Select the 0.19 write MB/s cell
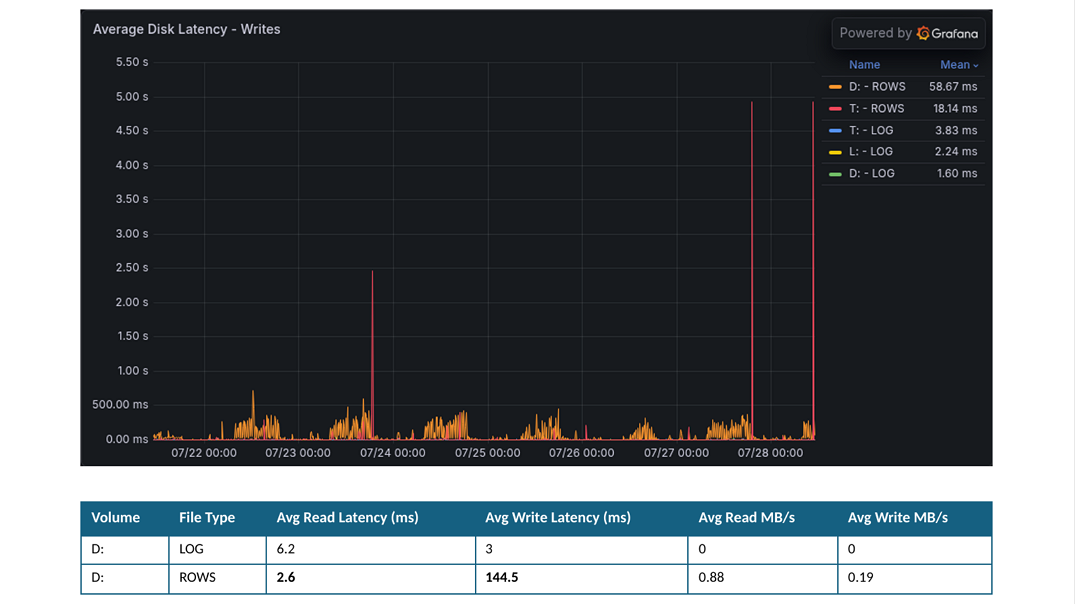The image size is (1075, 604). pos(915,578)
